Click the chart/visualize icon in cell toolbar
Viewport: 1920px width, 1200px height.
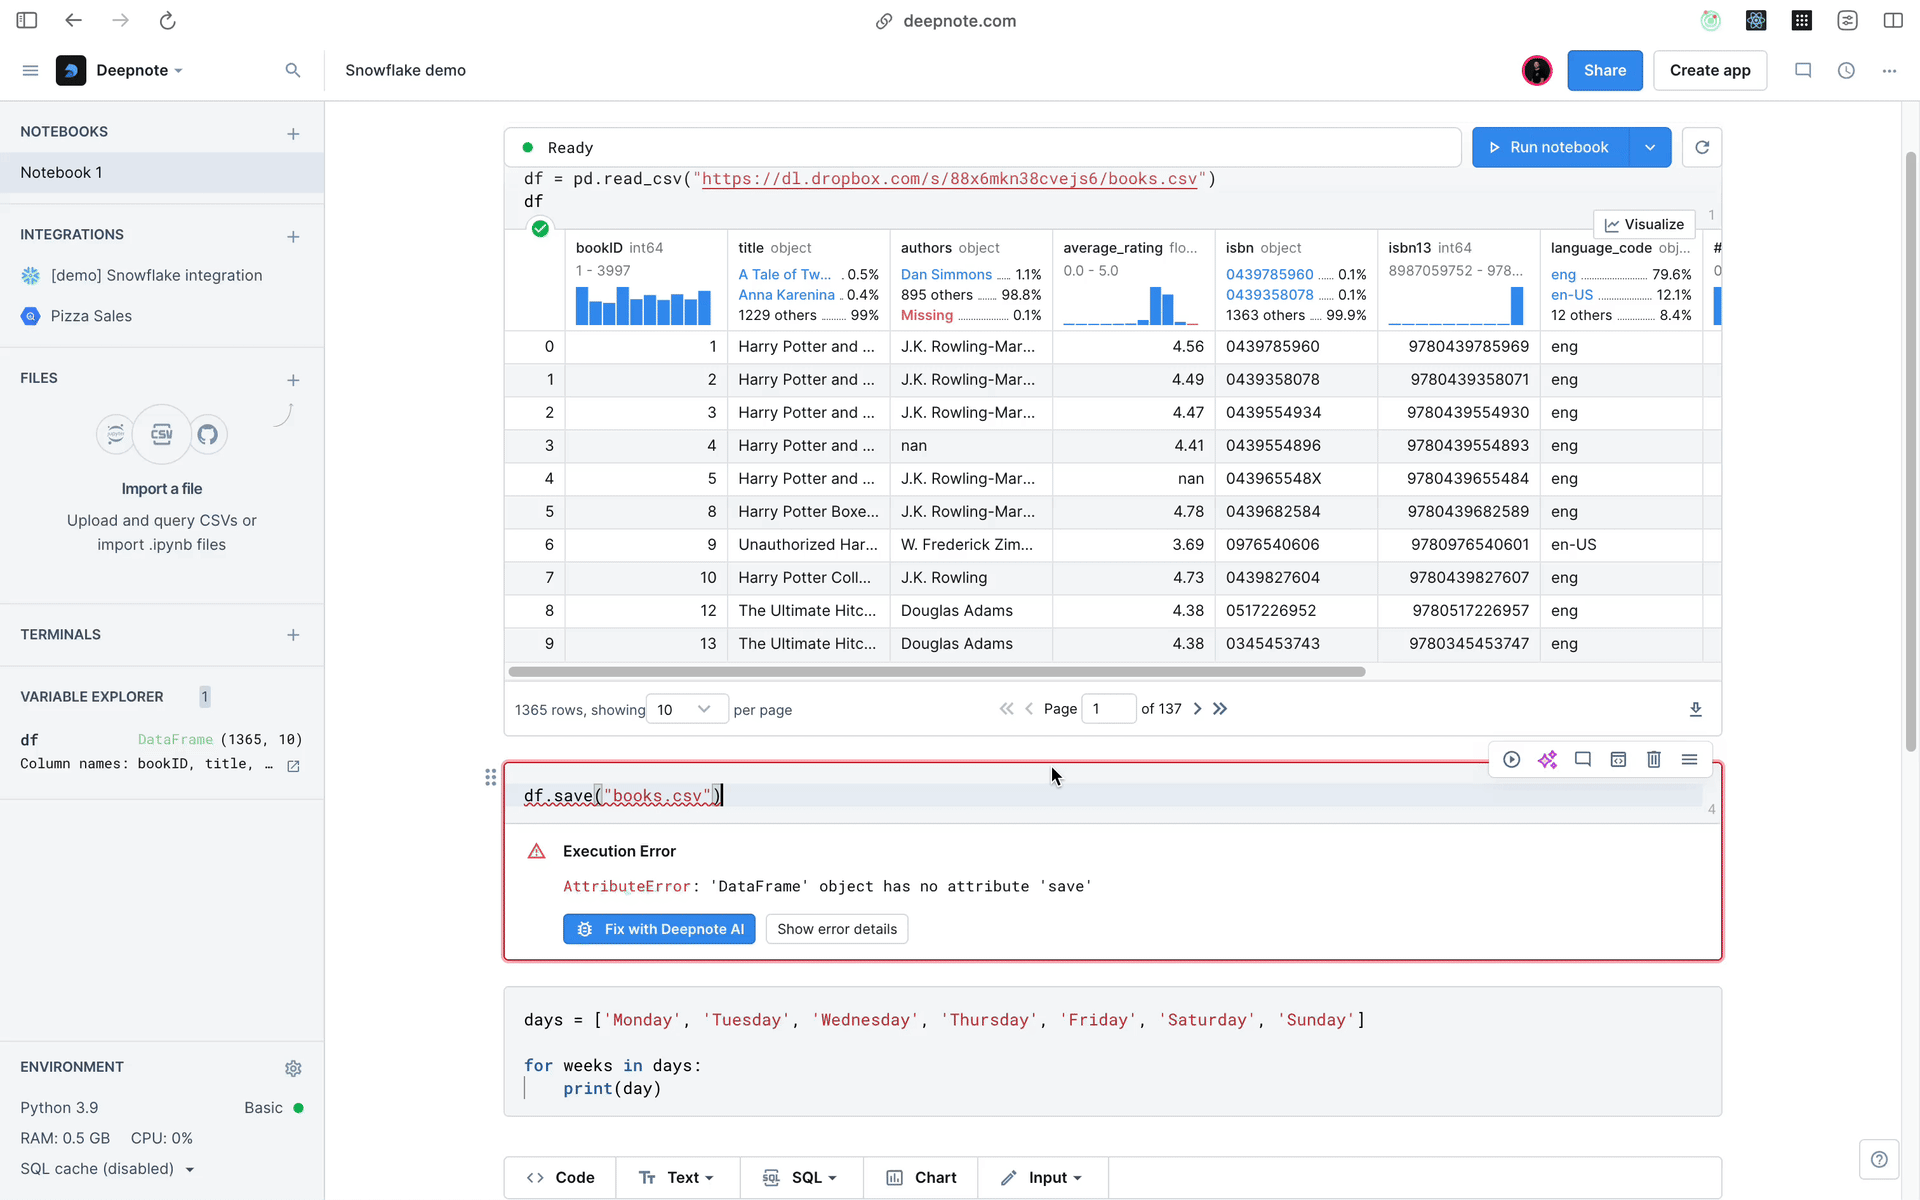pos(1644,224)
